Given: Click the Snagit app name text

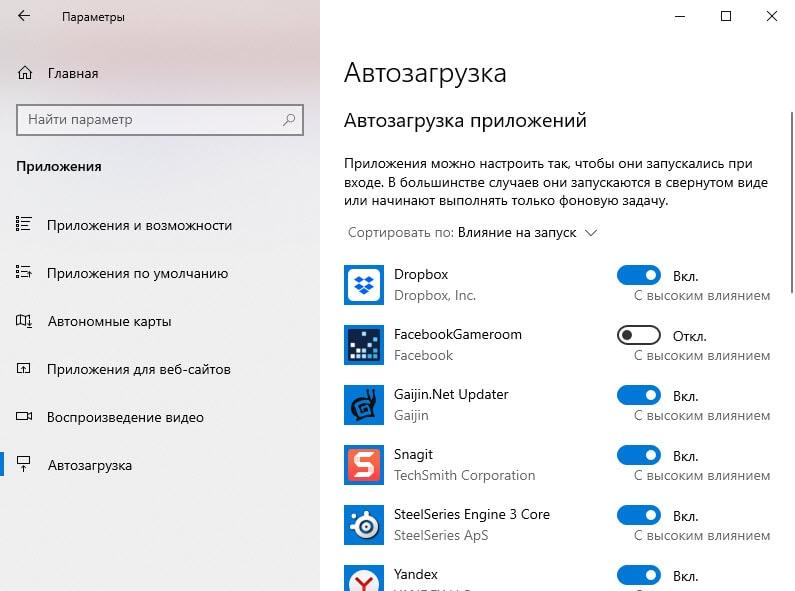Looking at the screenshot, I should [x=413, y=454].
